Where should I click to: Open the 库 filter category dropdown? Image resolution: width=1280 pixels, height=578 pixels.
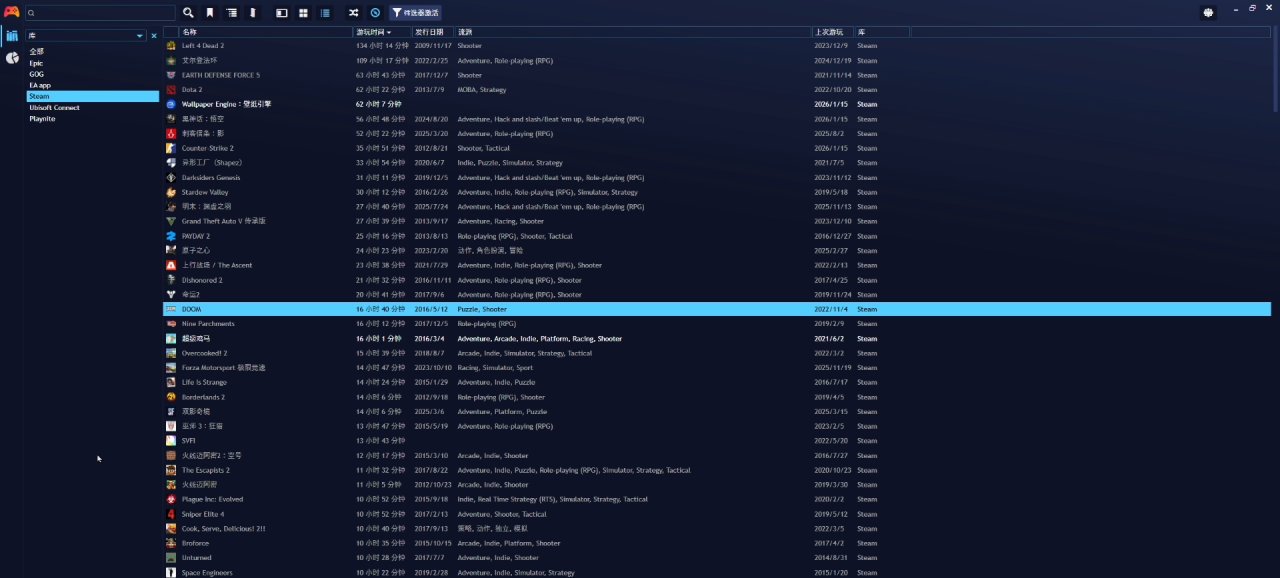[86, 36]
